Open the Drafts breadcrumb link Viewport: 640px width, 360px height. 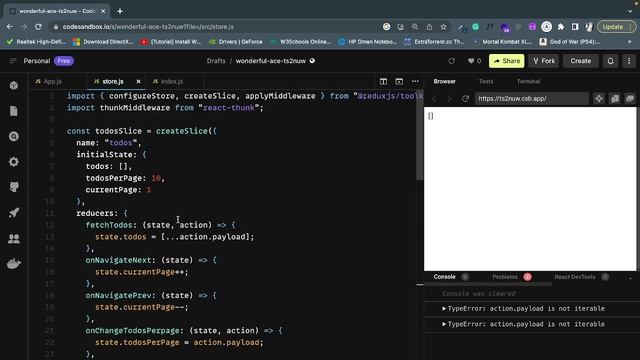click(x=216, y=61)
